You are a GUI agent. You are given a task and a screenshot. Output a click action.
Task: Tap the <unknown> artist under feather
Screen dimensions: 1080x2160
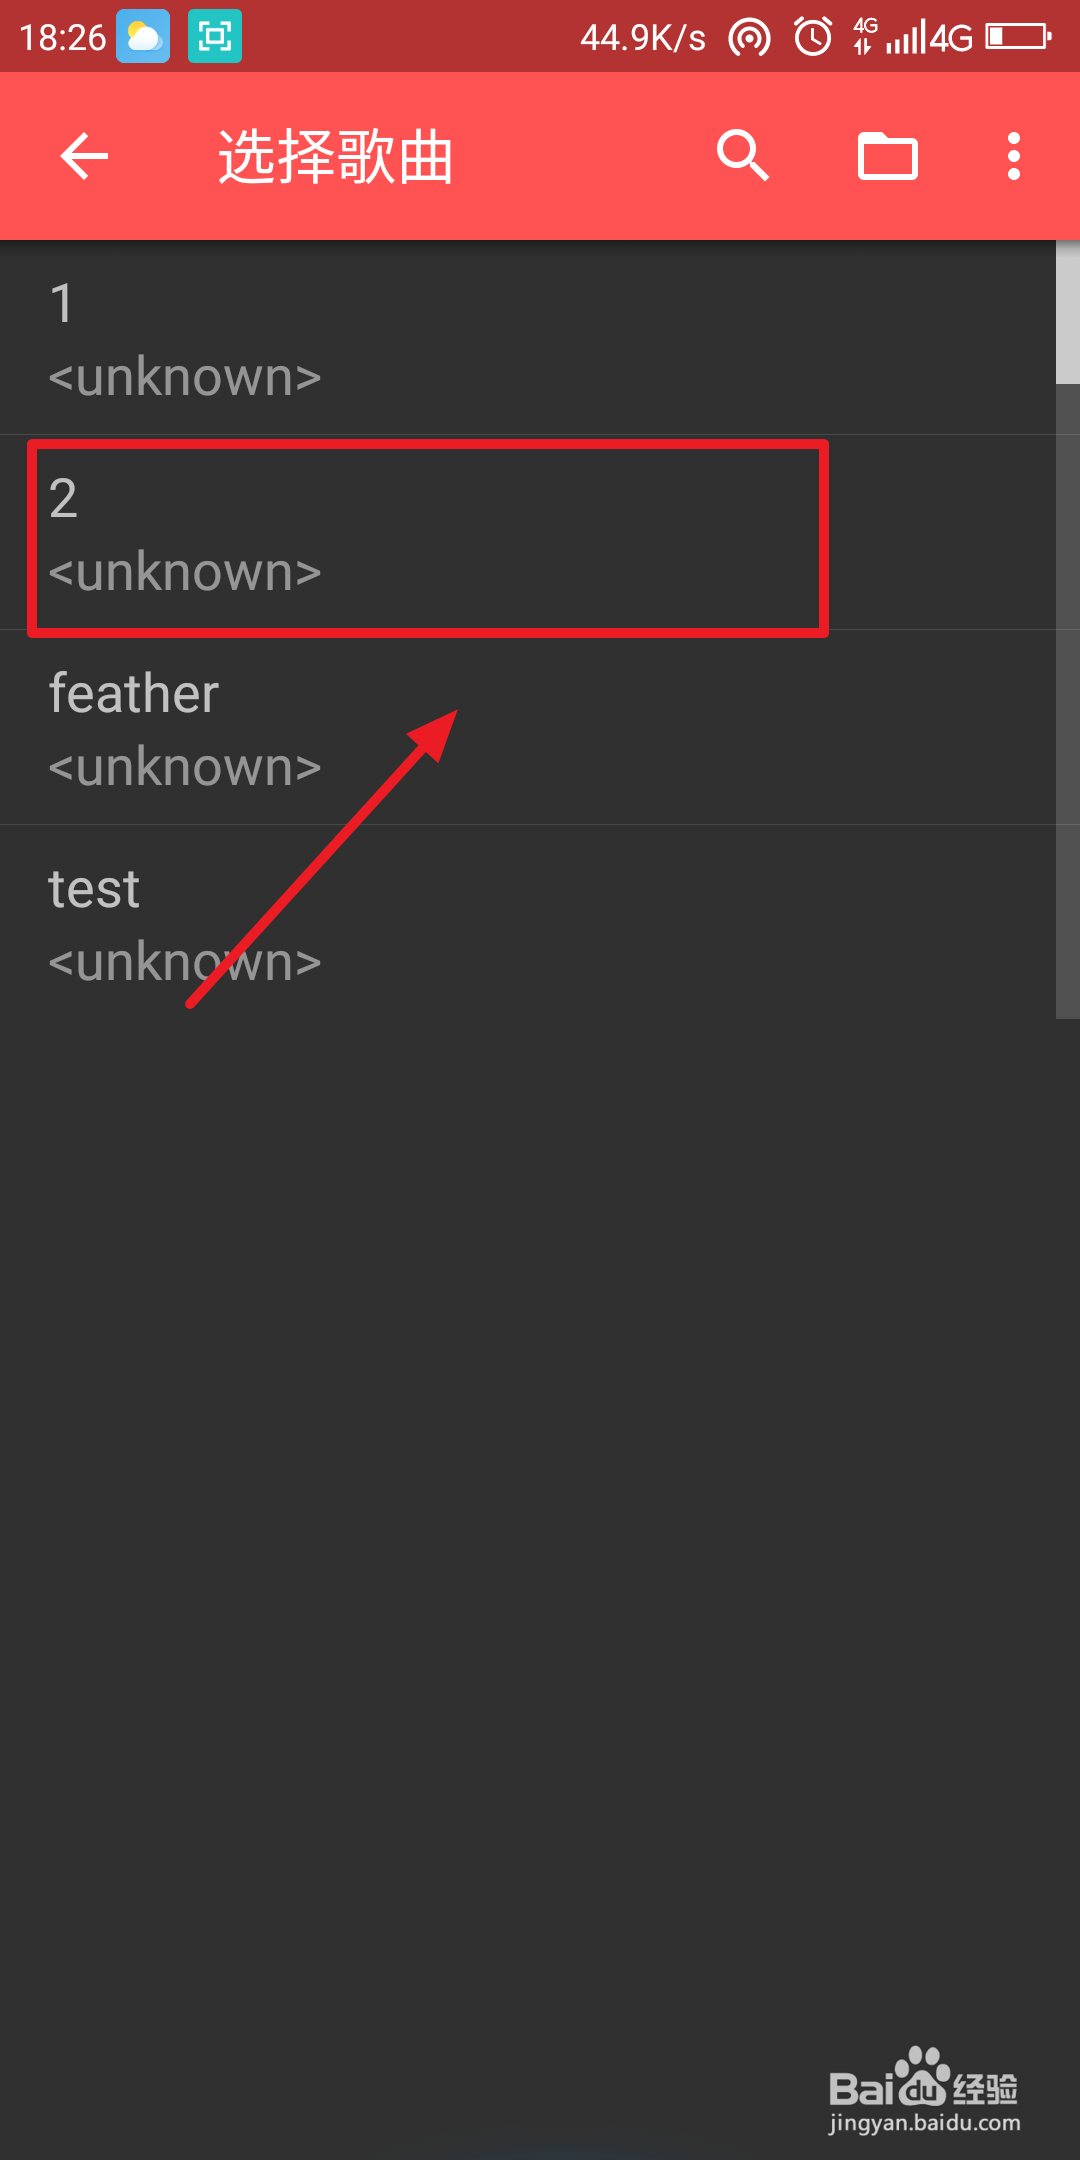point(185,767)
